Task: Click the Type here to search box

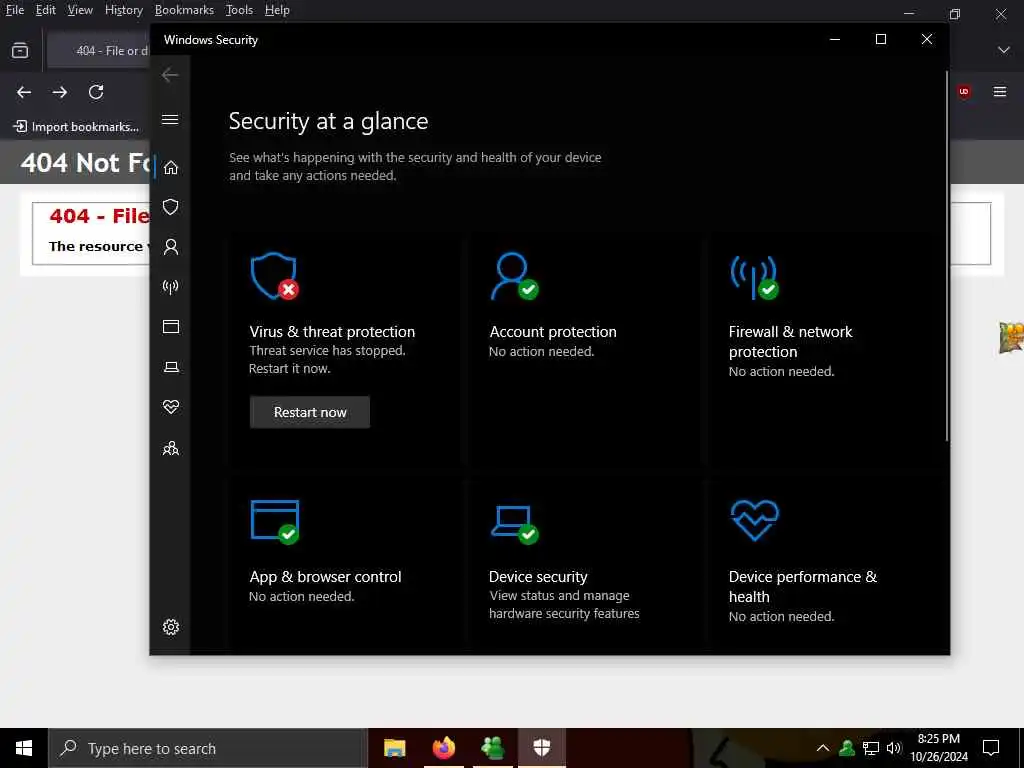Action: point(208,748)
